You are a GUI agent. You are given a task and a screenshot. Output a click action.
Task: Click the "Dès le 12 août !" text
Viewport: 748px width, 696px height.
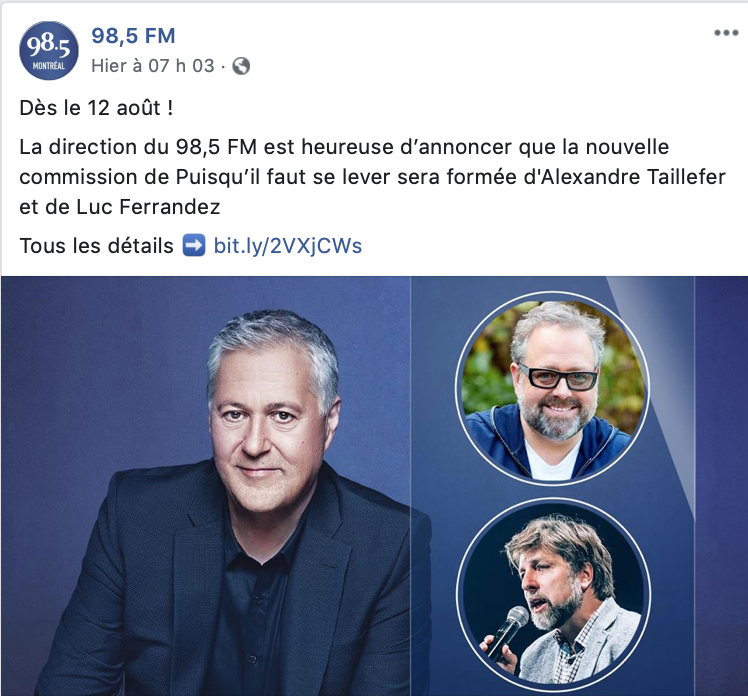[x=96, y=108]
